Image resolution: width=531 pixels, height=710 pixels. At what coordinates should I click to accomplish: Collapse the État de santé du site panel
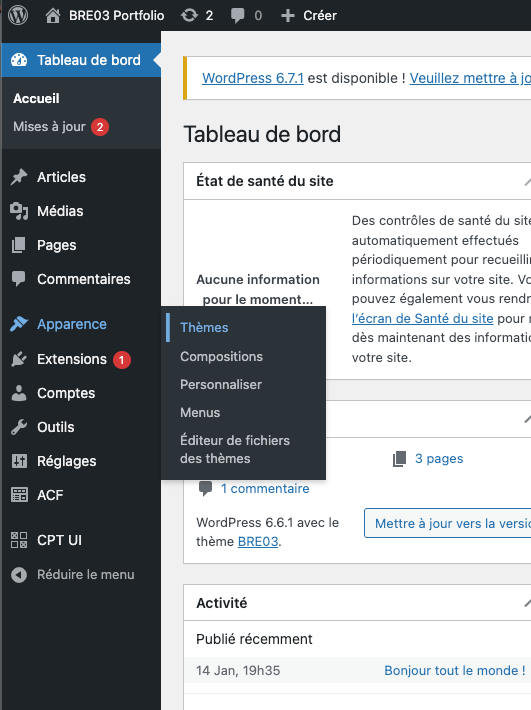click(x=527, y=182)
